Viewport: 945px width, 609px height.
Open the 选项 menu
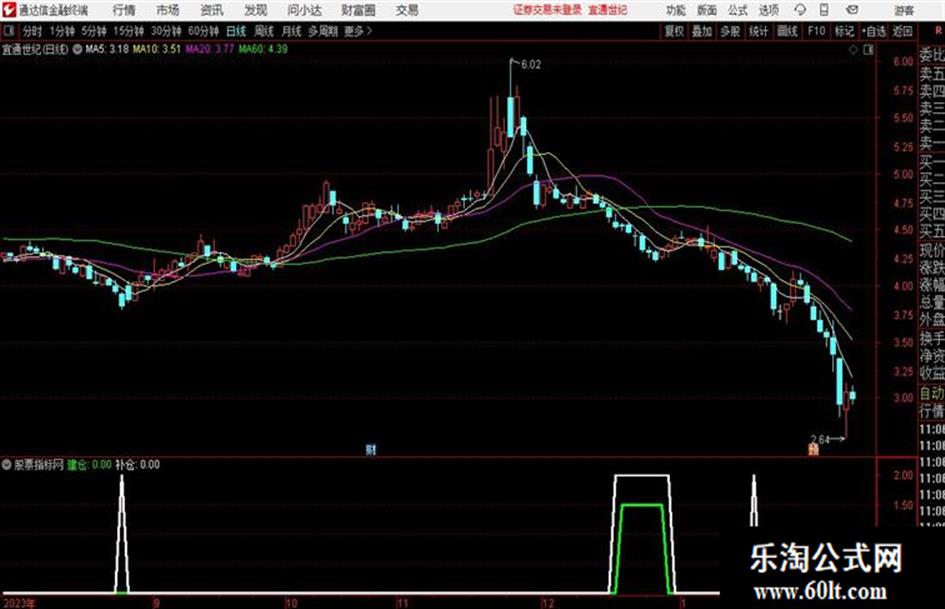pos(769,10)
